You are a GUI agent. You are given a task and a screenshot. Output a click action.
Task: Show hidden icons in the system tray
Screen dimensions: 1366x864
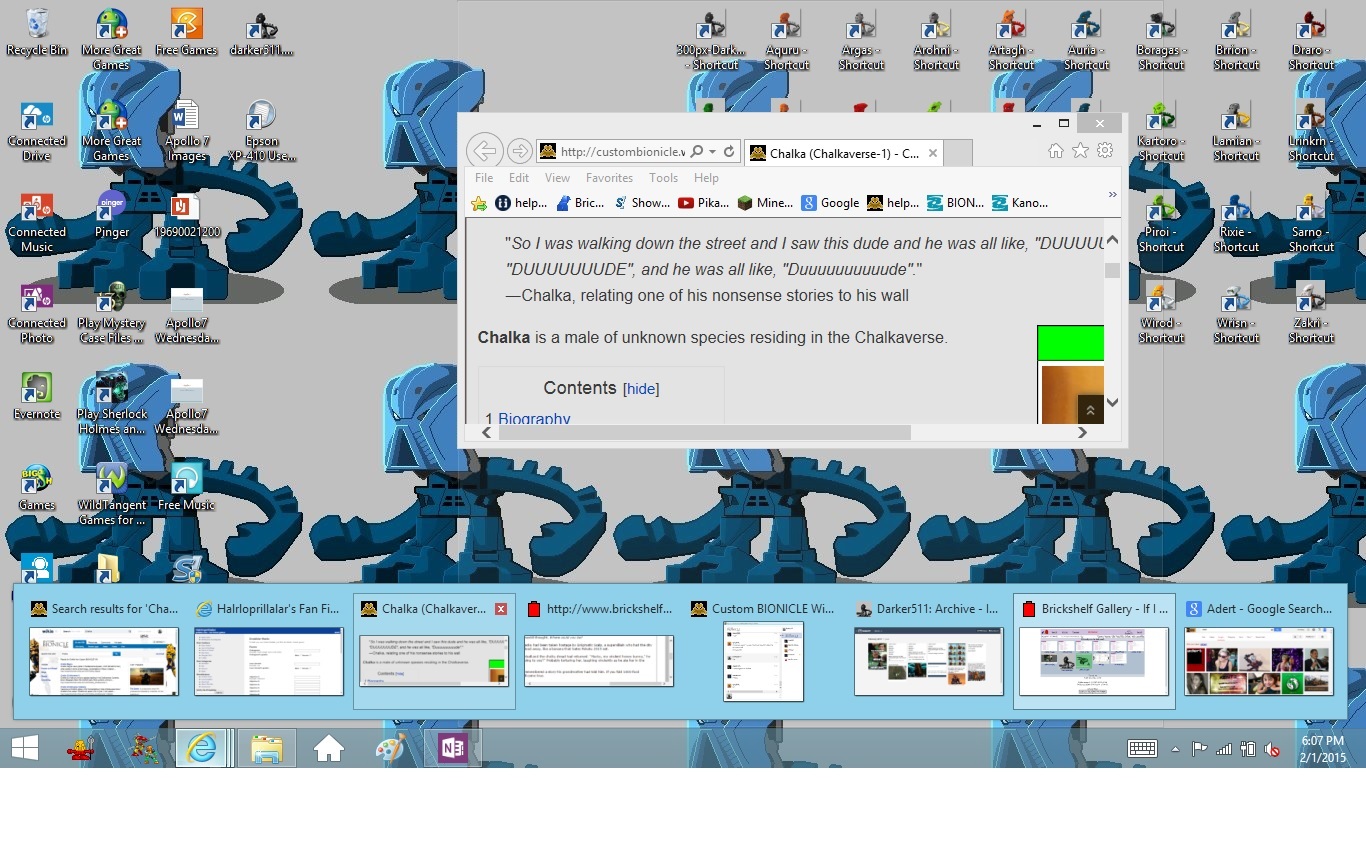point(1176,747)
